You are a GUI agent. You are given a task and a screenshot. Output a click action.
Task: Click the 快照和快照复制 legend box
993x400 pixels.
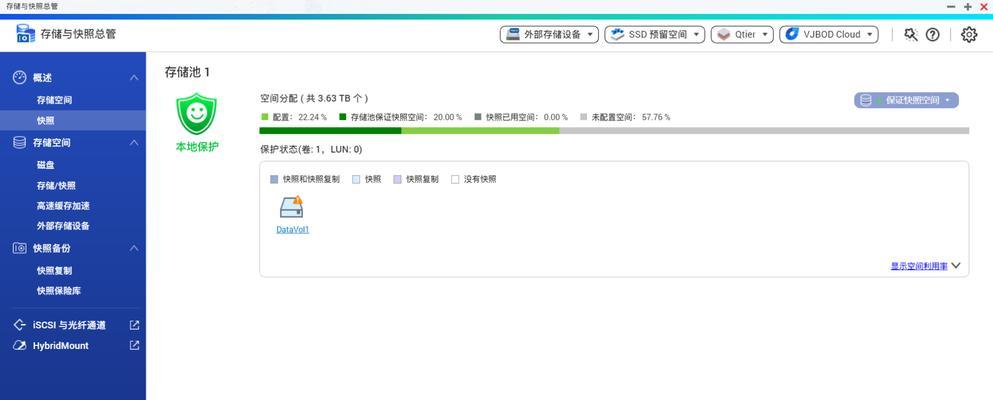pos(274,180)
